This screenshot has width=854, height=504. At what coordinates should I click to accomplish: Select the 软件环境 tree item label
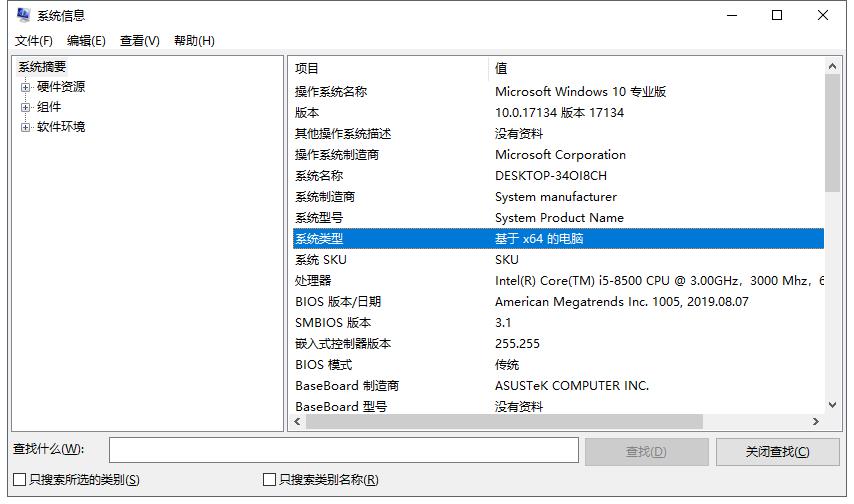point(61,127)
